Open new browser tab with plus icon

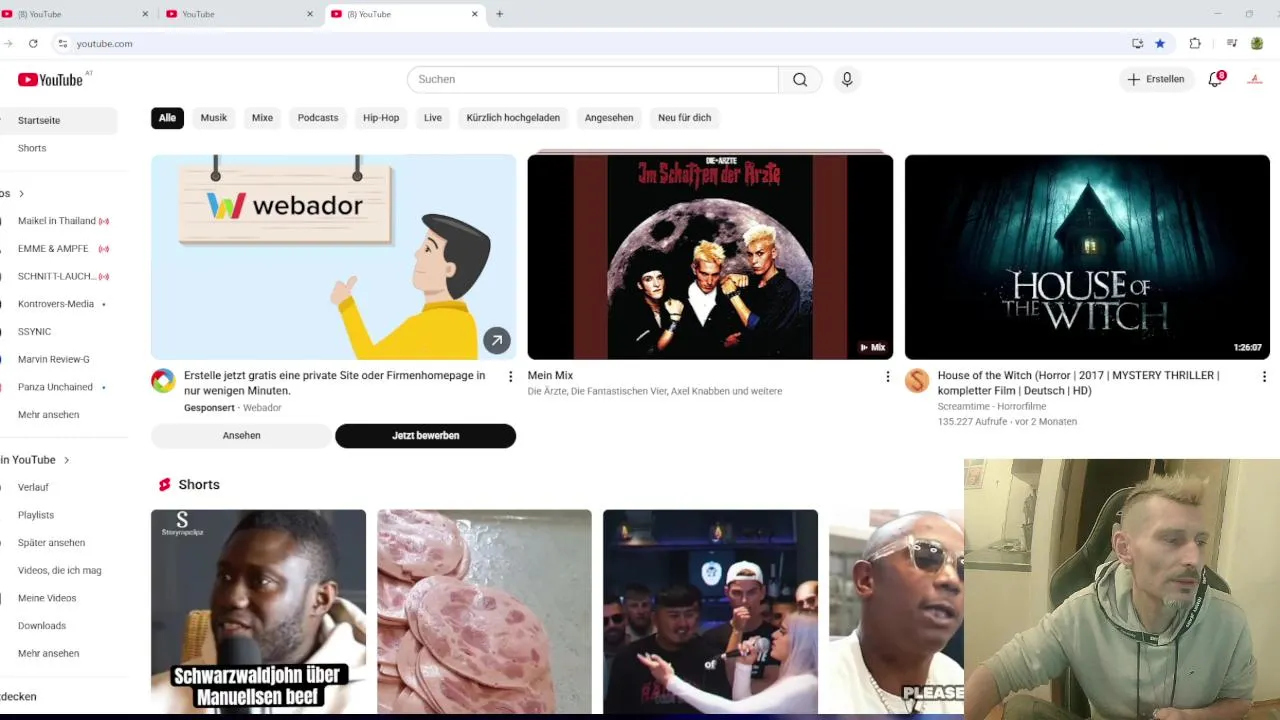[x=500, y=14]
